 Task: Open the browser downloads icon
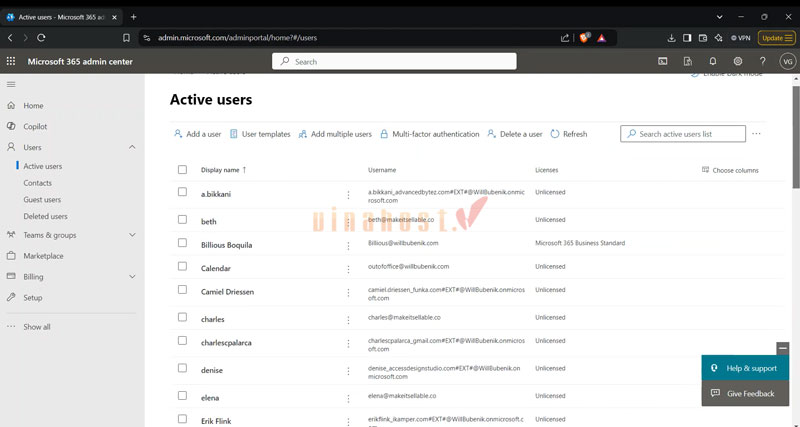[x=671, y=38]
